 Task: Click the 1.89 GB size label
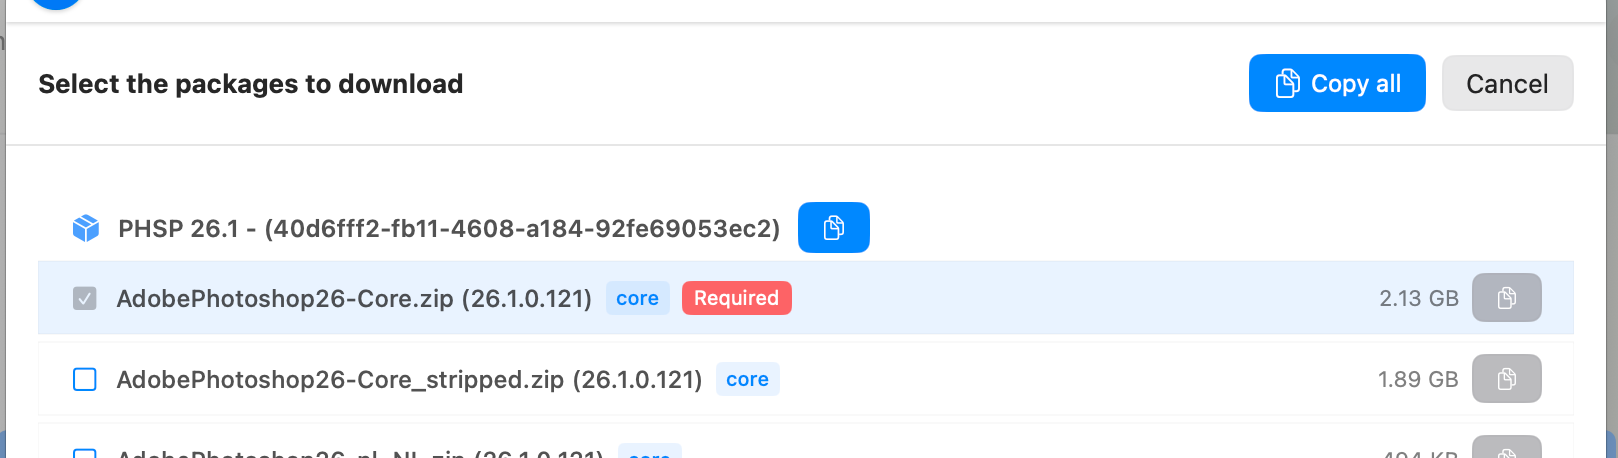point(1417,379)
